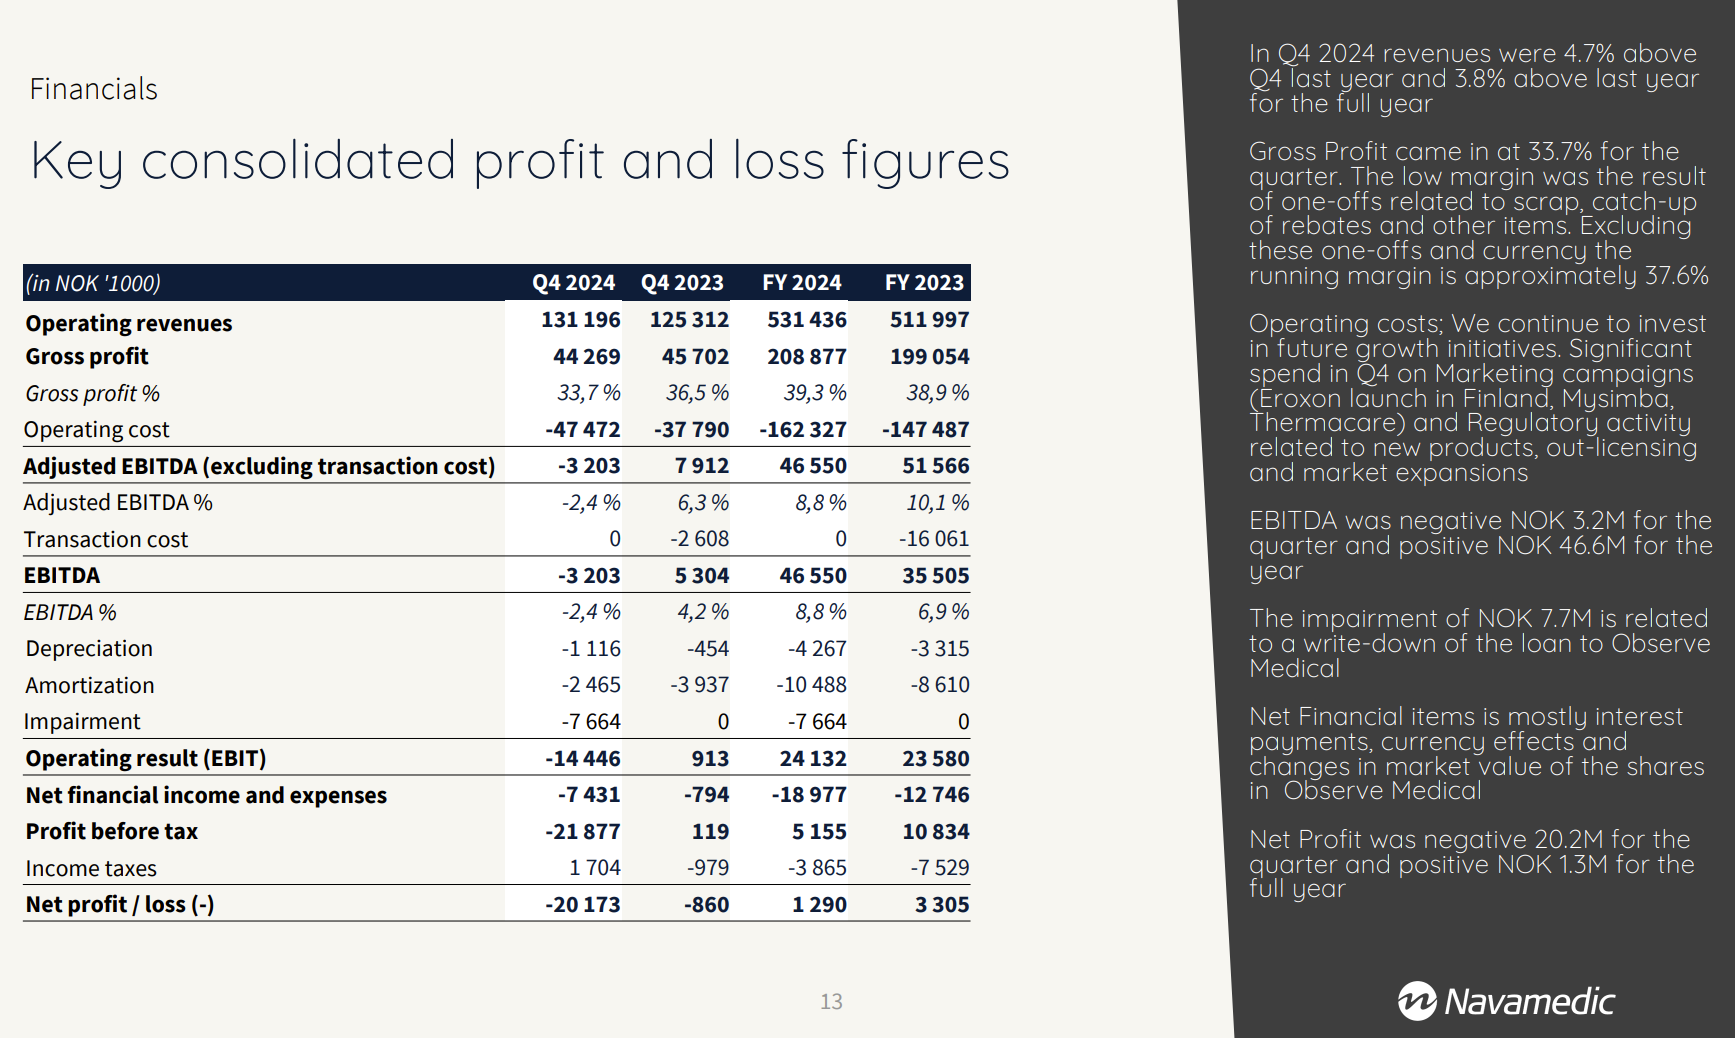The width and height of the screenshot is (1735, 1038).
Task: Select the 'Net profit / loss (-)' row label
Action: (x=120, y=905)
